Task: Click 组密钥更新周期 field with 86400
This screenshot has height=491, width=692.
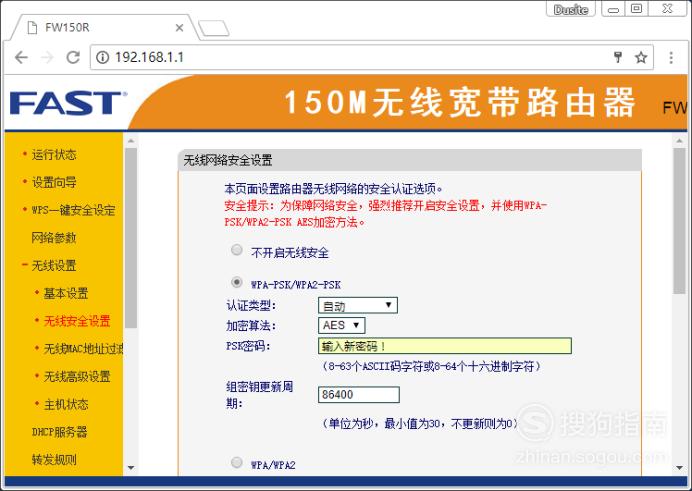Action: pyautogui.click(x=358, y=394)
